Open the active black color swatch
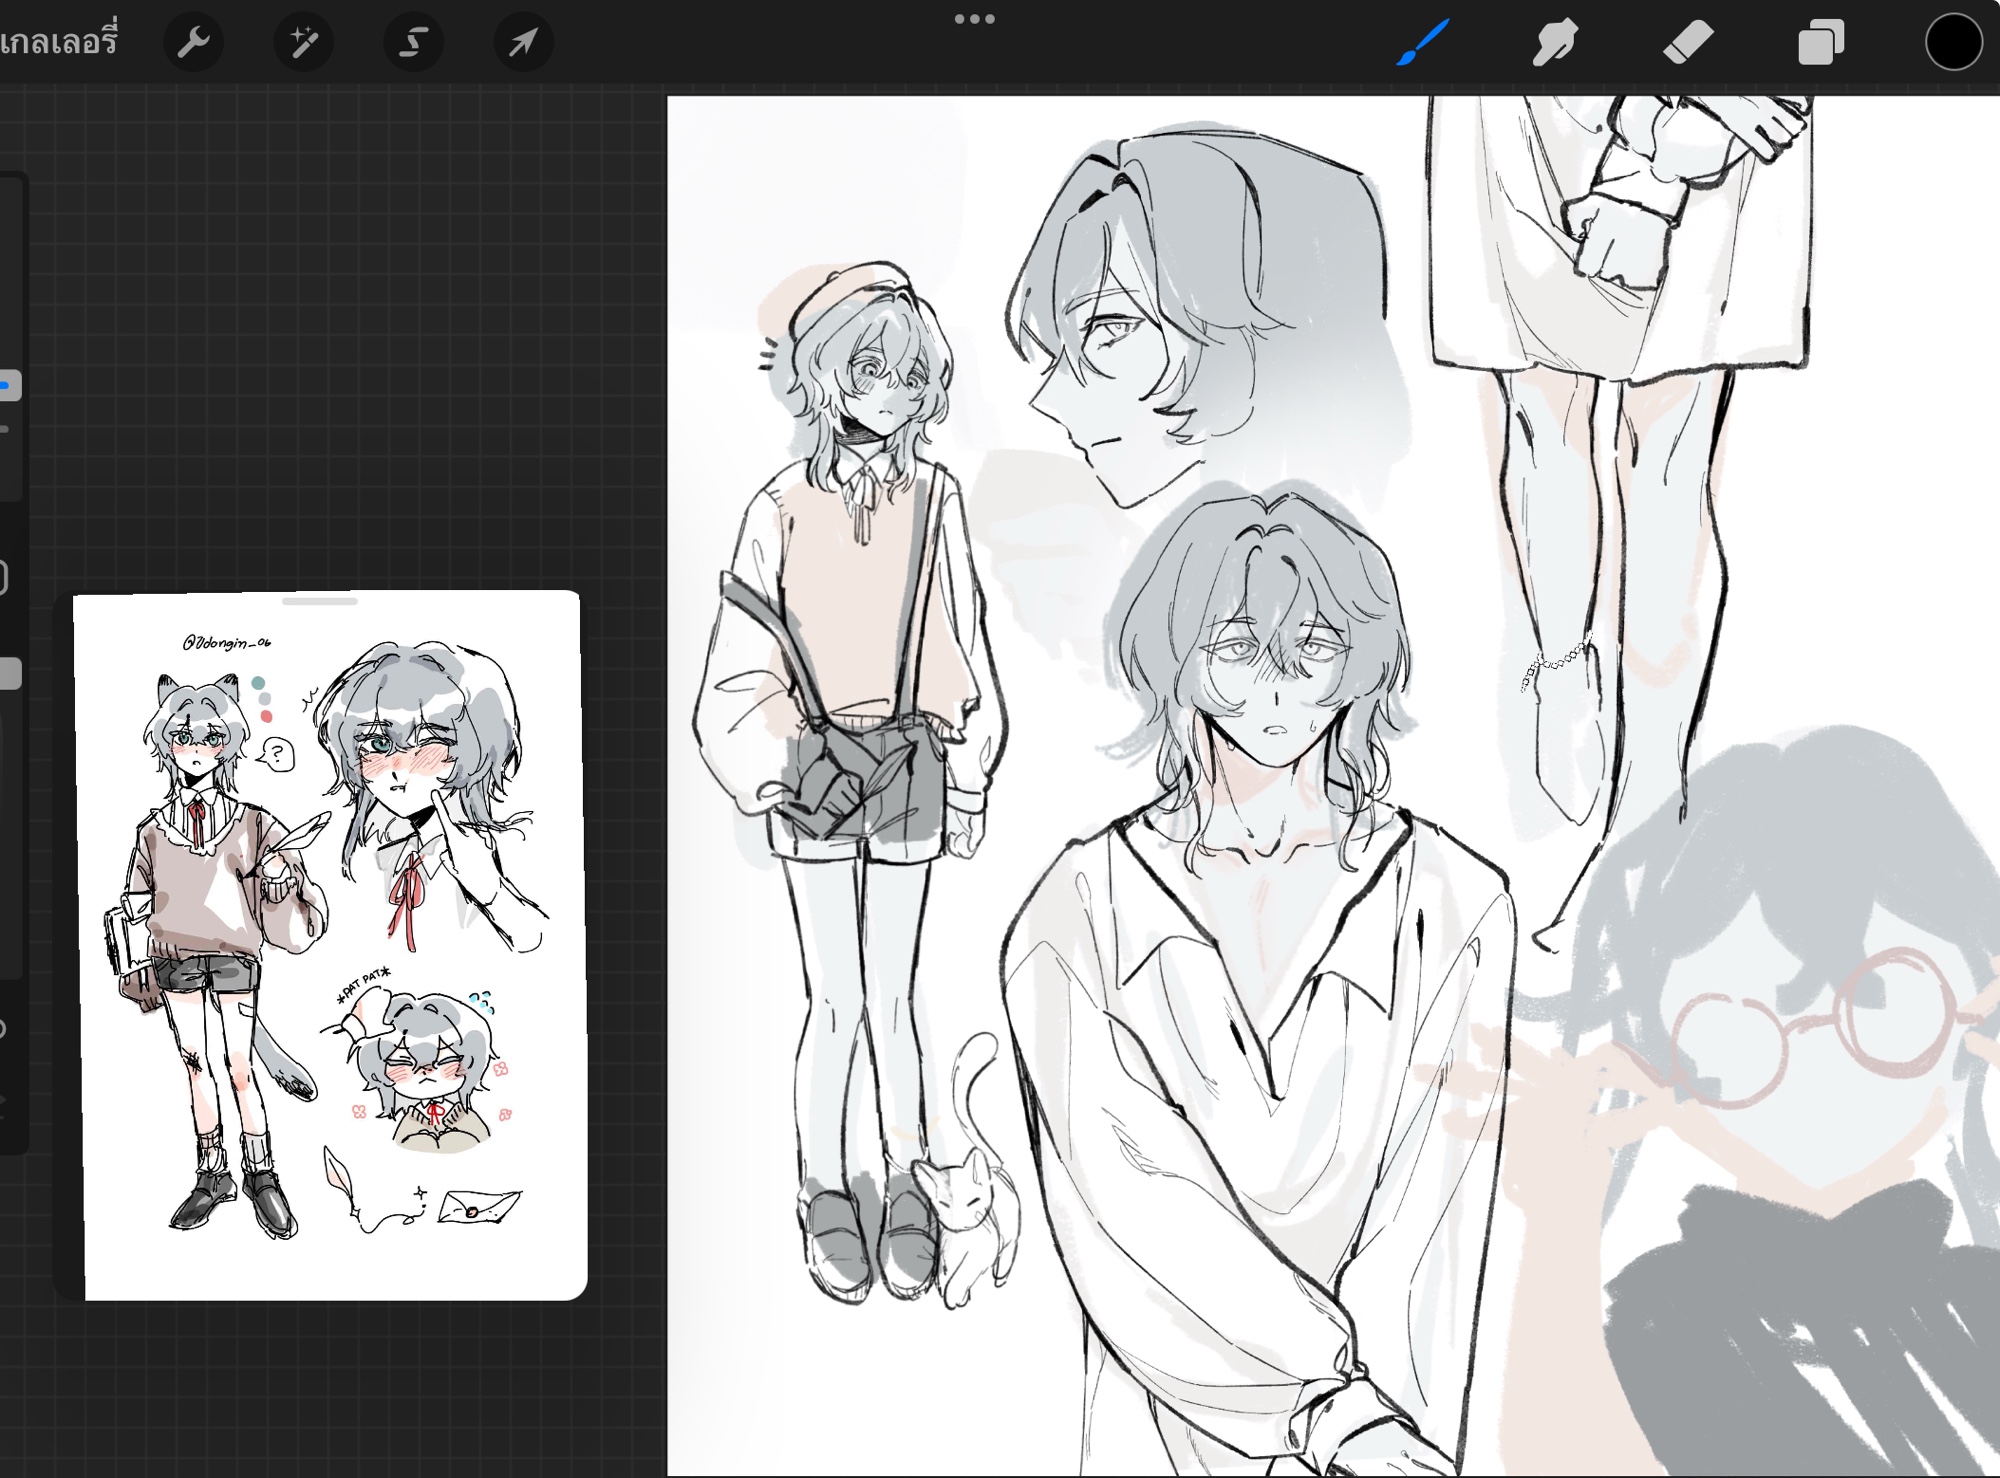The width and height of the screenshot is (2000, 1478). pyautogui.click(x=1953, y=43)
